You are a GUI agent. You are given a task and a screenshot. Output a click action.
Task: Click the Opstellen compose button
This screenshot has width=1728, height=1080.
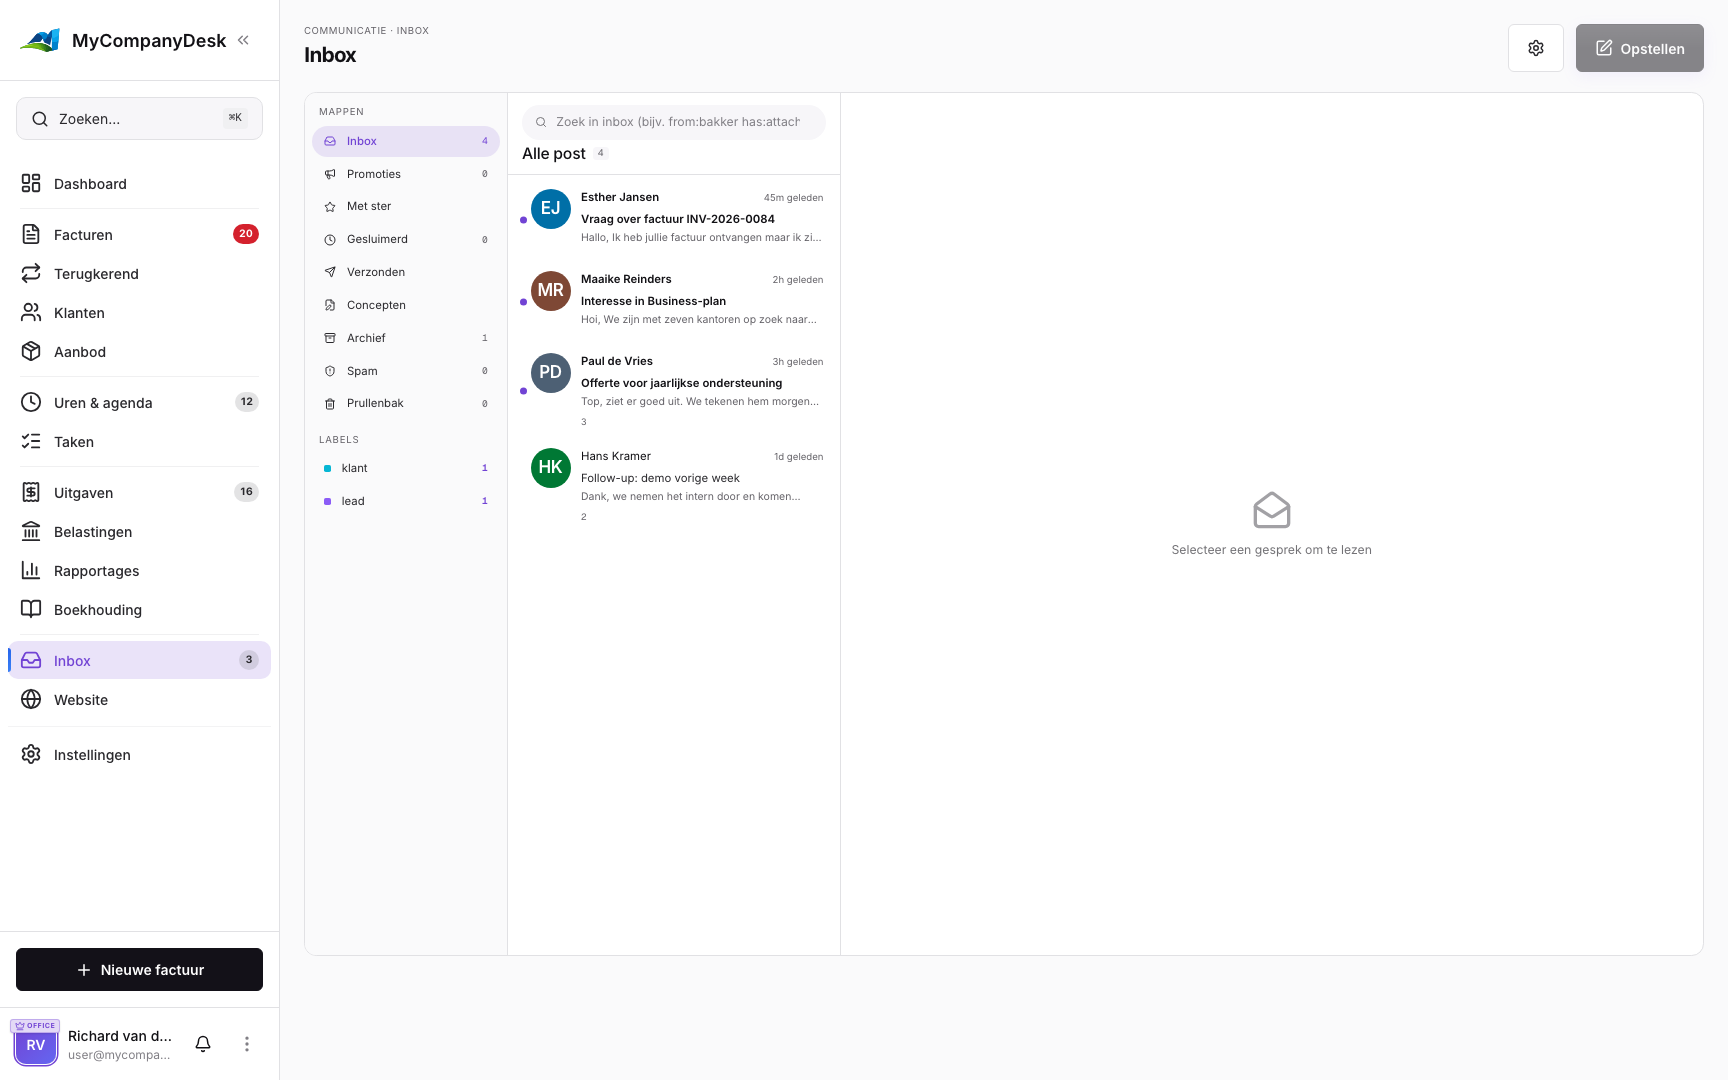click(x=1639, y=48)
